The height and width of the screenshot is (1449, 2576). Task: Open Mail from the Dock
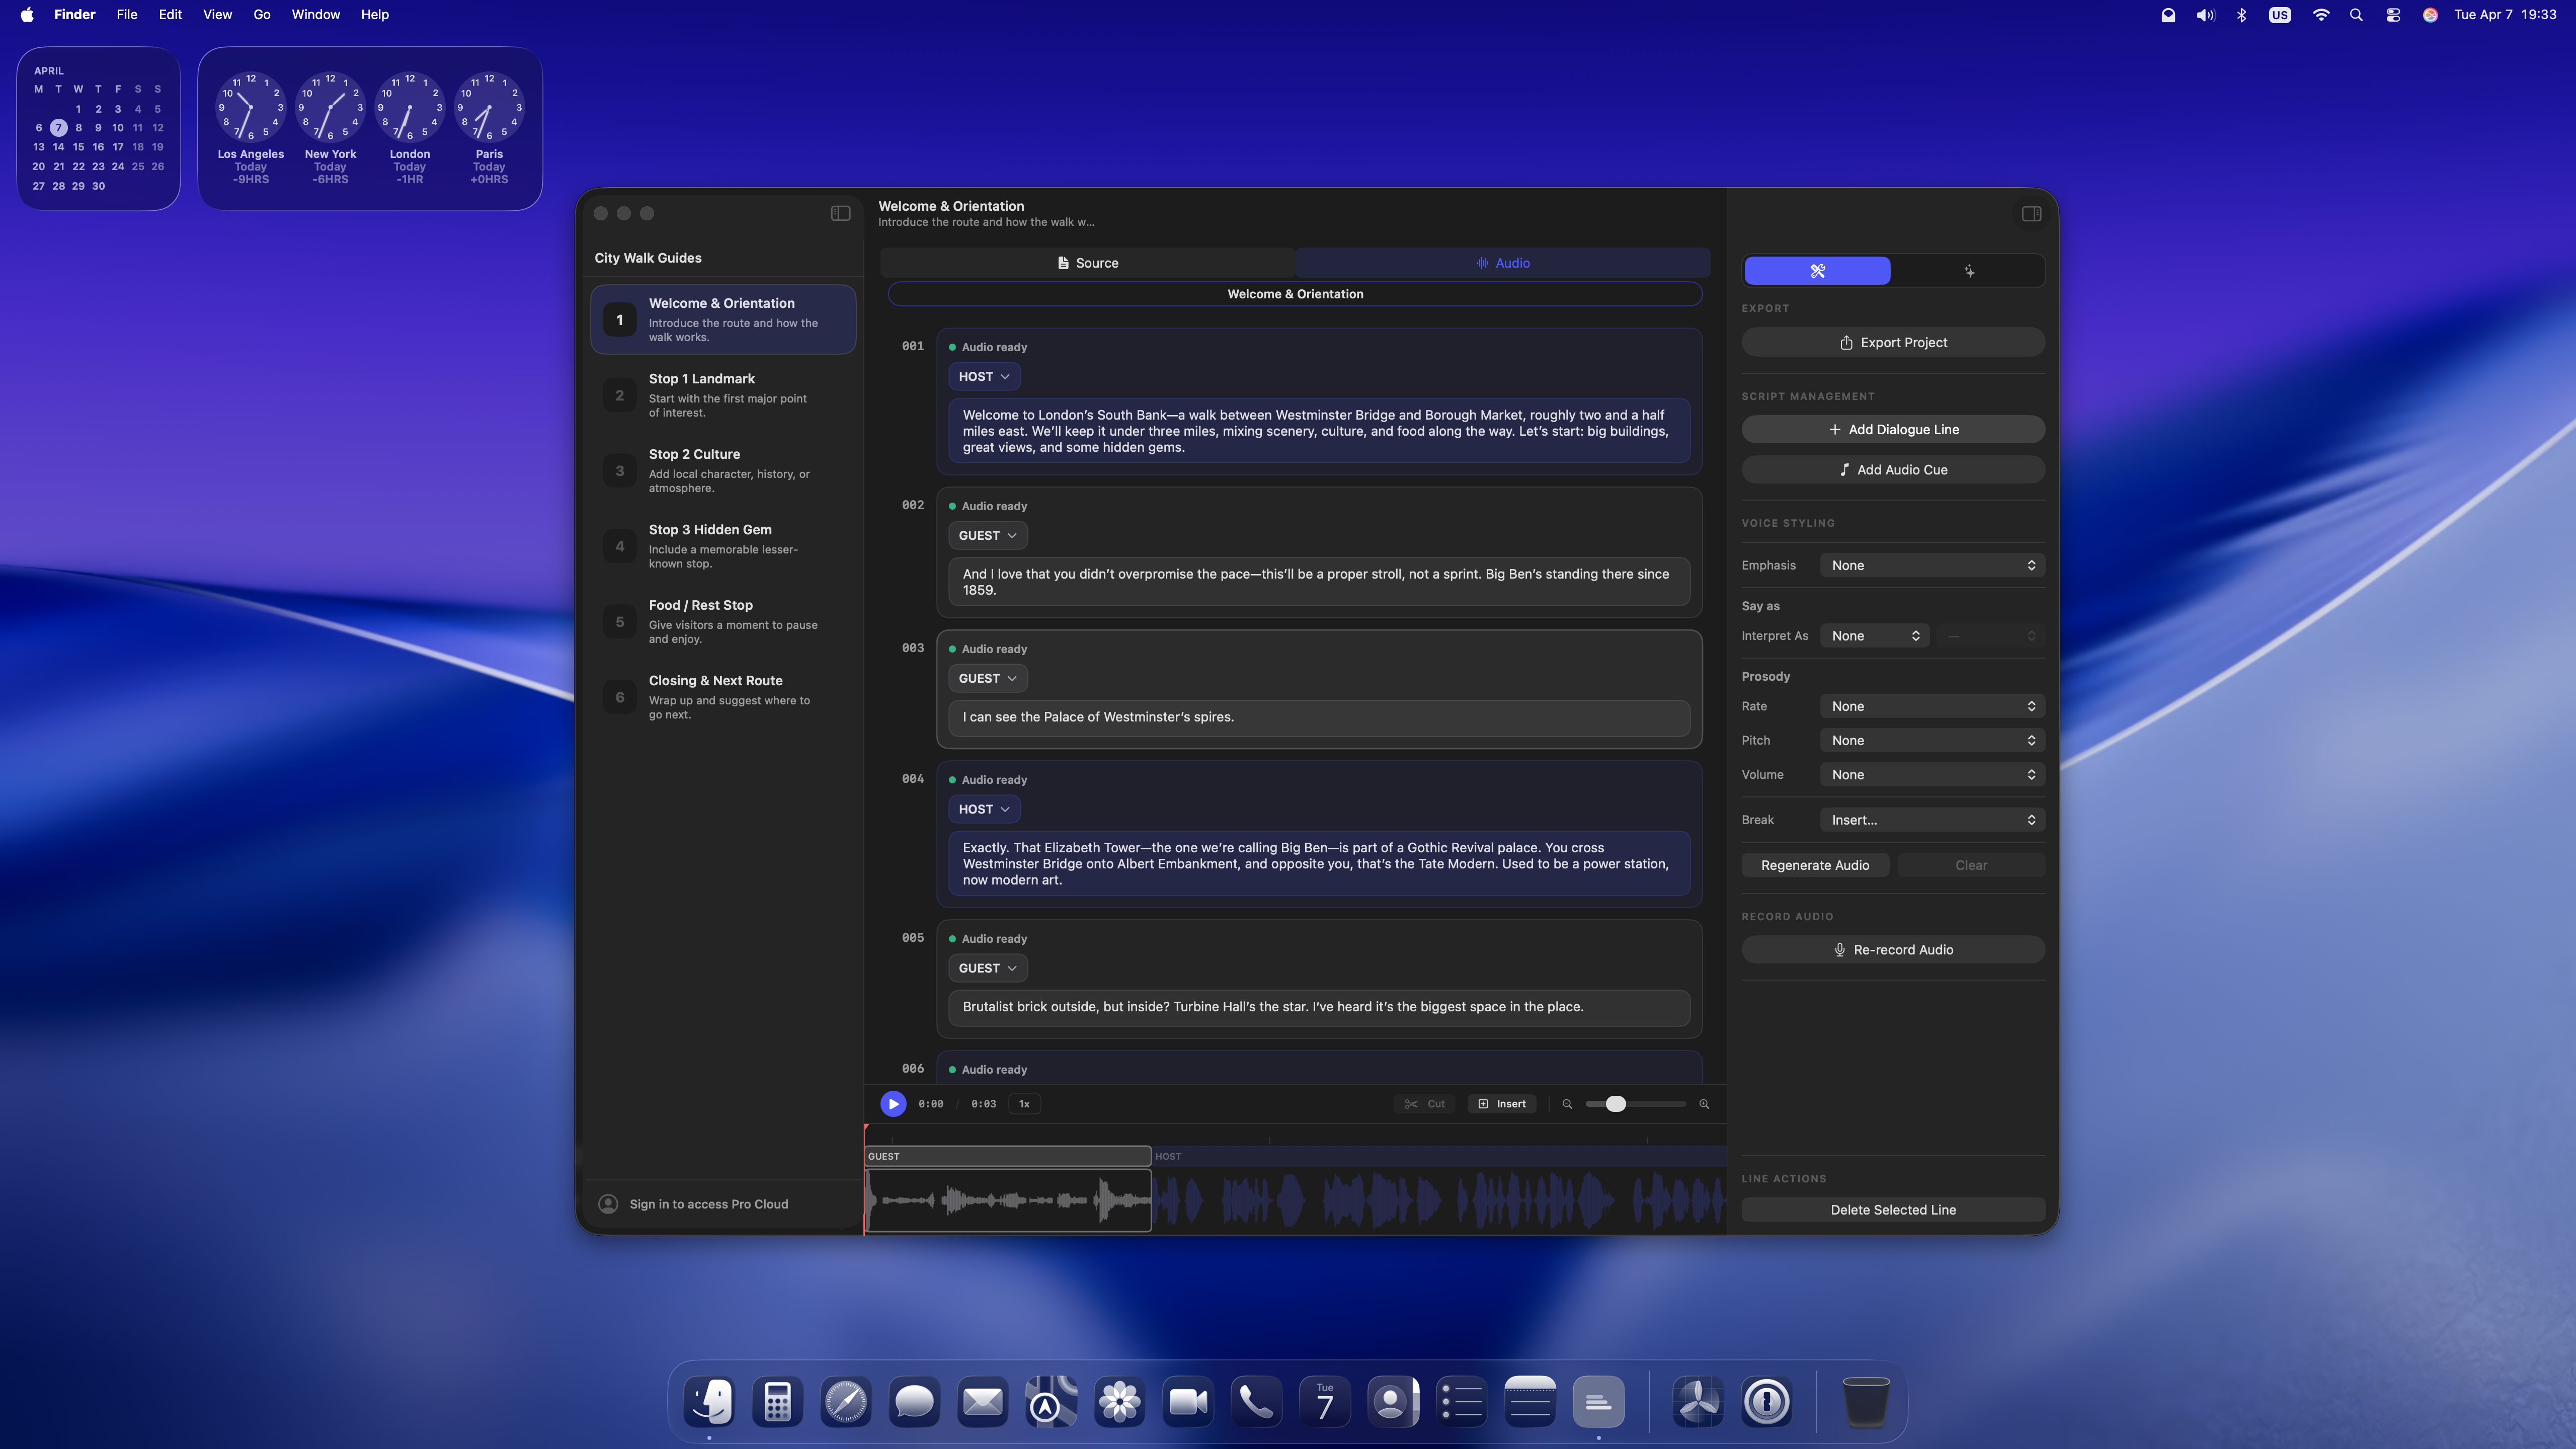(982, 1401)
